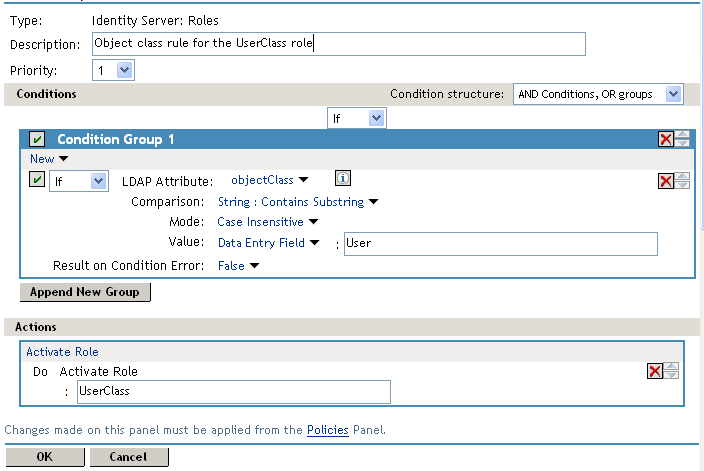Move the LDAP condition row down
This screenshot has width=704, height=471.
coord(683,186)
